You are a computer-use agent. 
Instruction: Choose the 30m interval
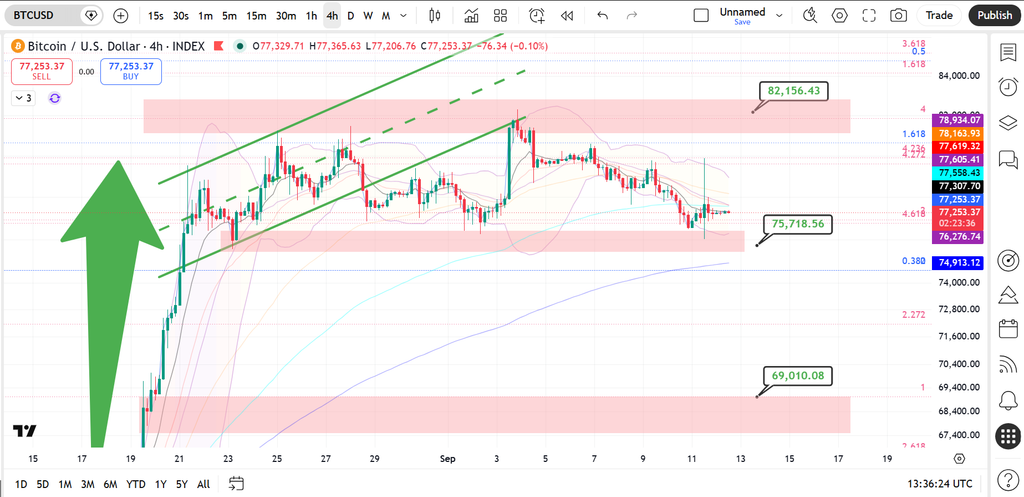pos(285,15)
